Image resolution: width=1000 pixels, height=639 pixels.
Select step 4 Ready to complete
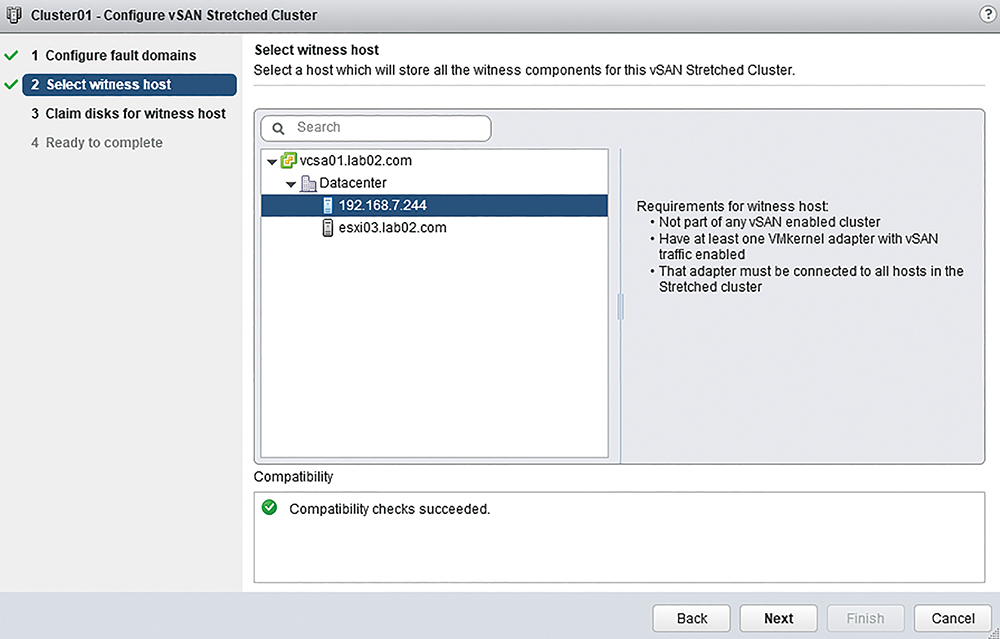tap(97, 143)
